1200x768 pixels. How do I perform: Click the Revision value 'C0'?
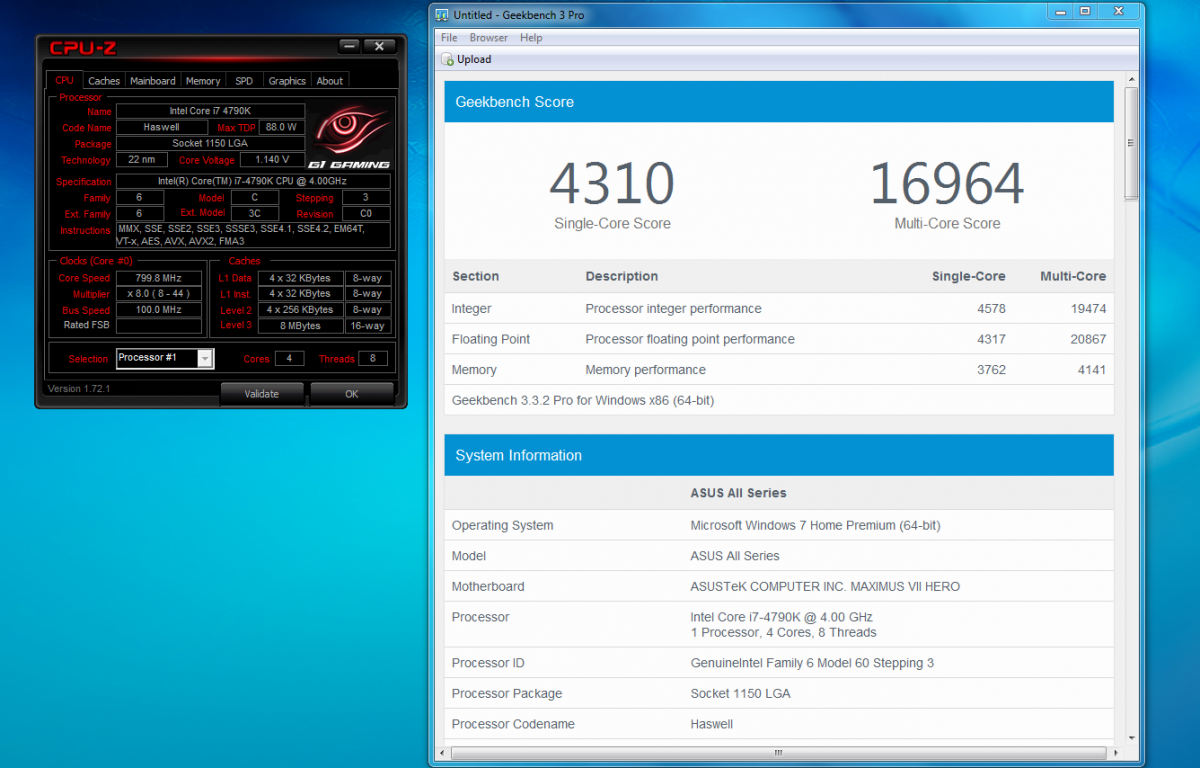click(366, 213)
